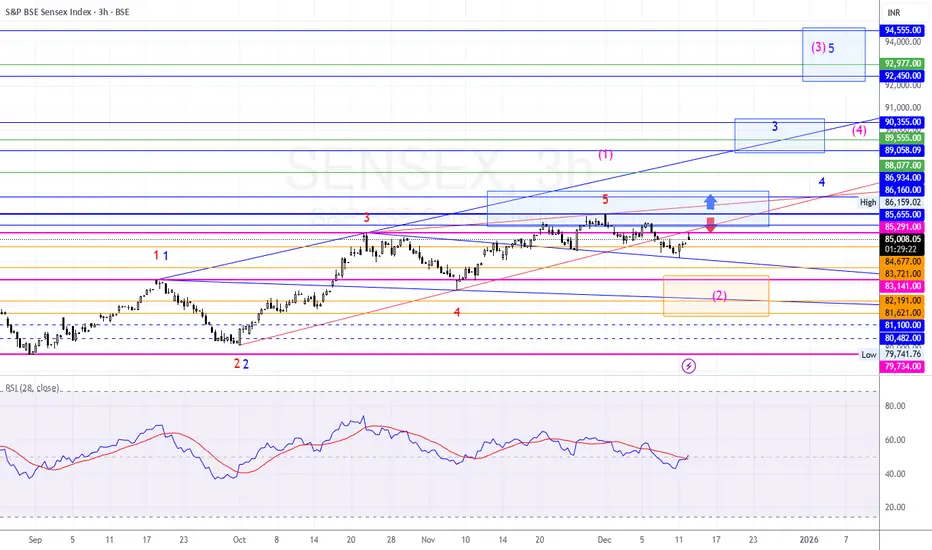
Task: Select the 92,450.00 price label
Action: click(x=903, y=76)
